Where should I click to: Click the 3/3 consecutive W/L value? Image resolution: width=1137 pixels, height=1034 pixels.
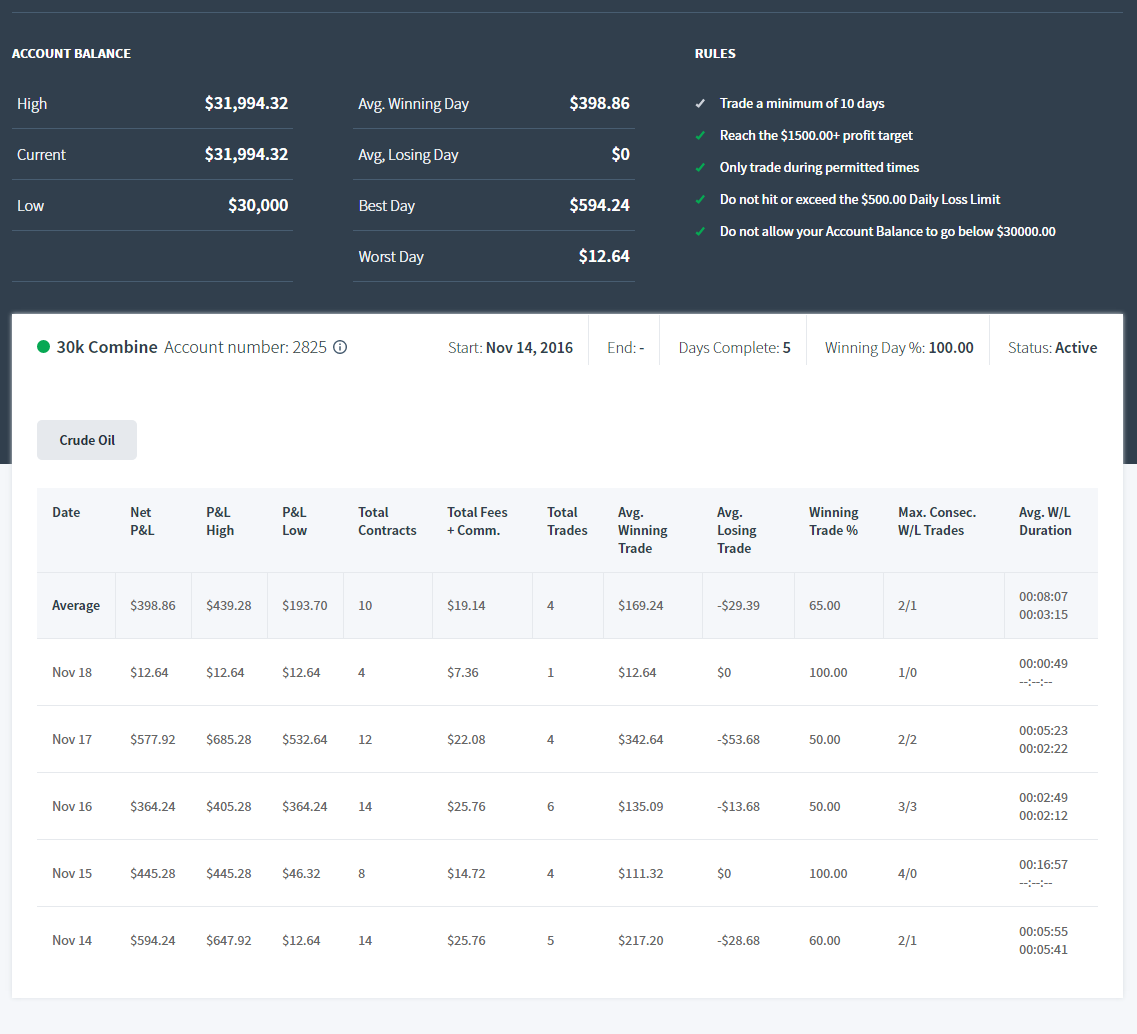pyautogui.click(x=907, y=806)
